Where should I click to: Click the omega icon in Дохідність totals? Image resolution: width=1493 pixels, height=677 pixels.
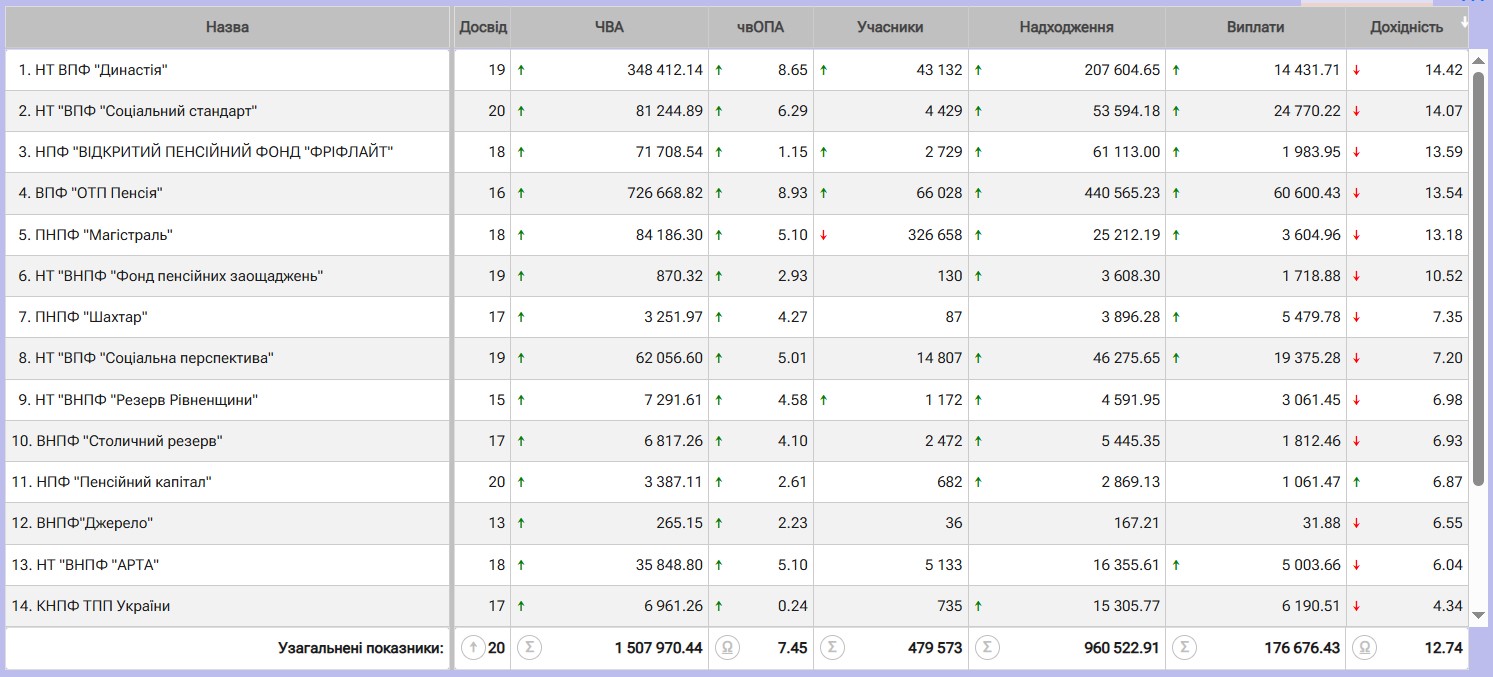[1362, 648]
